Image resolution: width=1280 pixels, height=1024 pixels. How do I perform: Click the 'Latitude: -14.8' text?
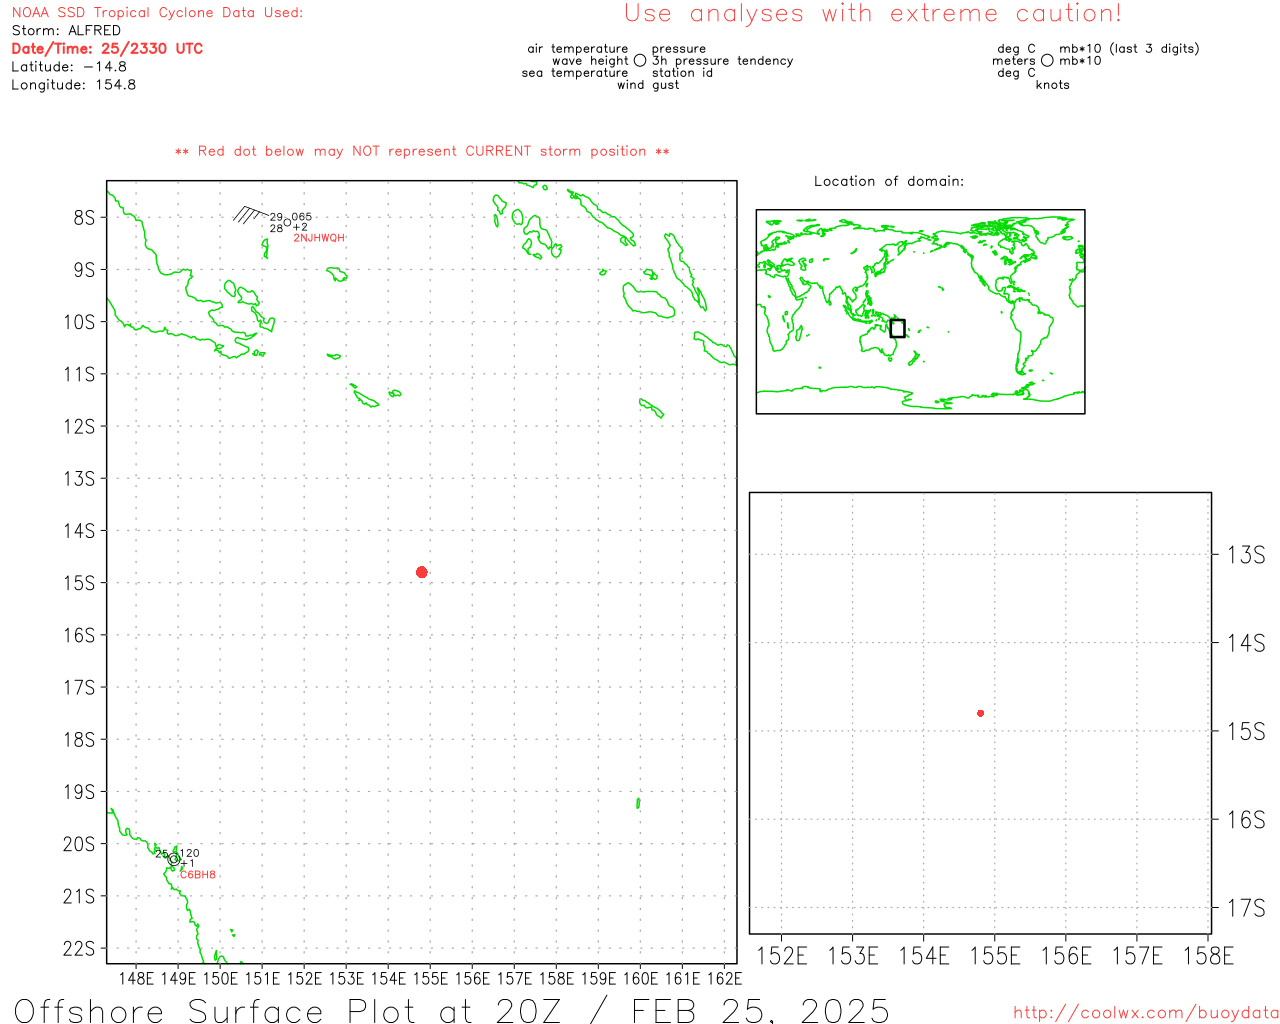69,67
